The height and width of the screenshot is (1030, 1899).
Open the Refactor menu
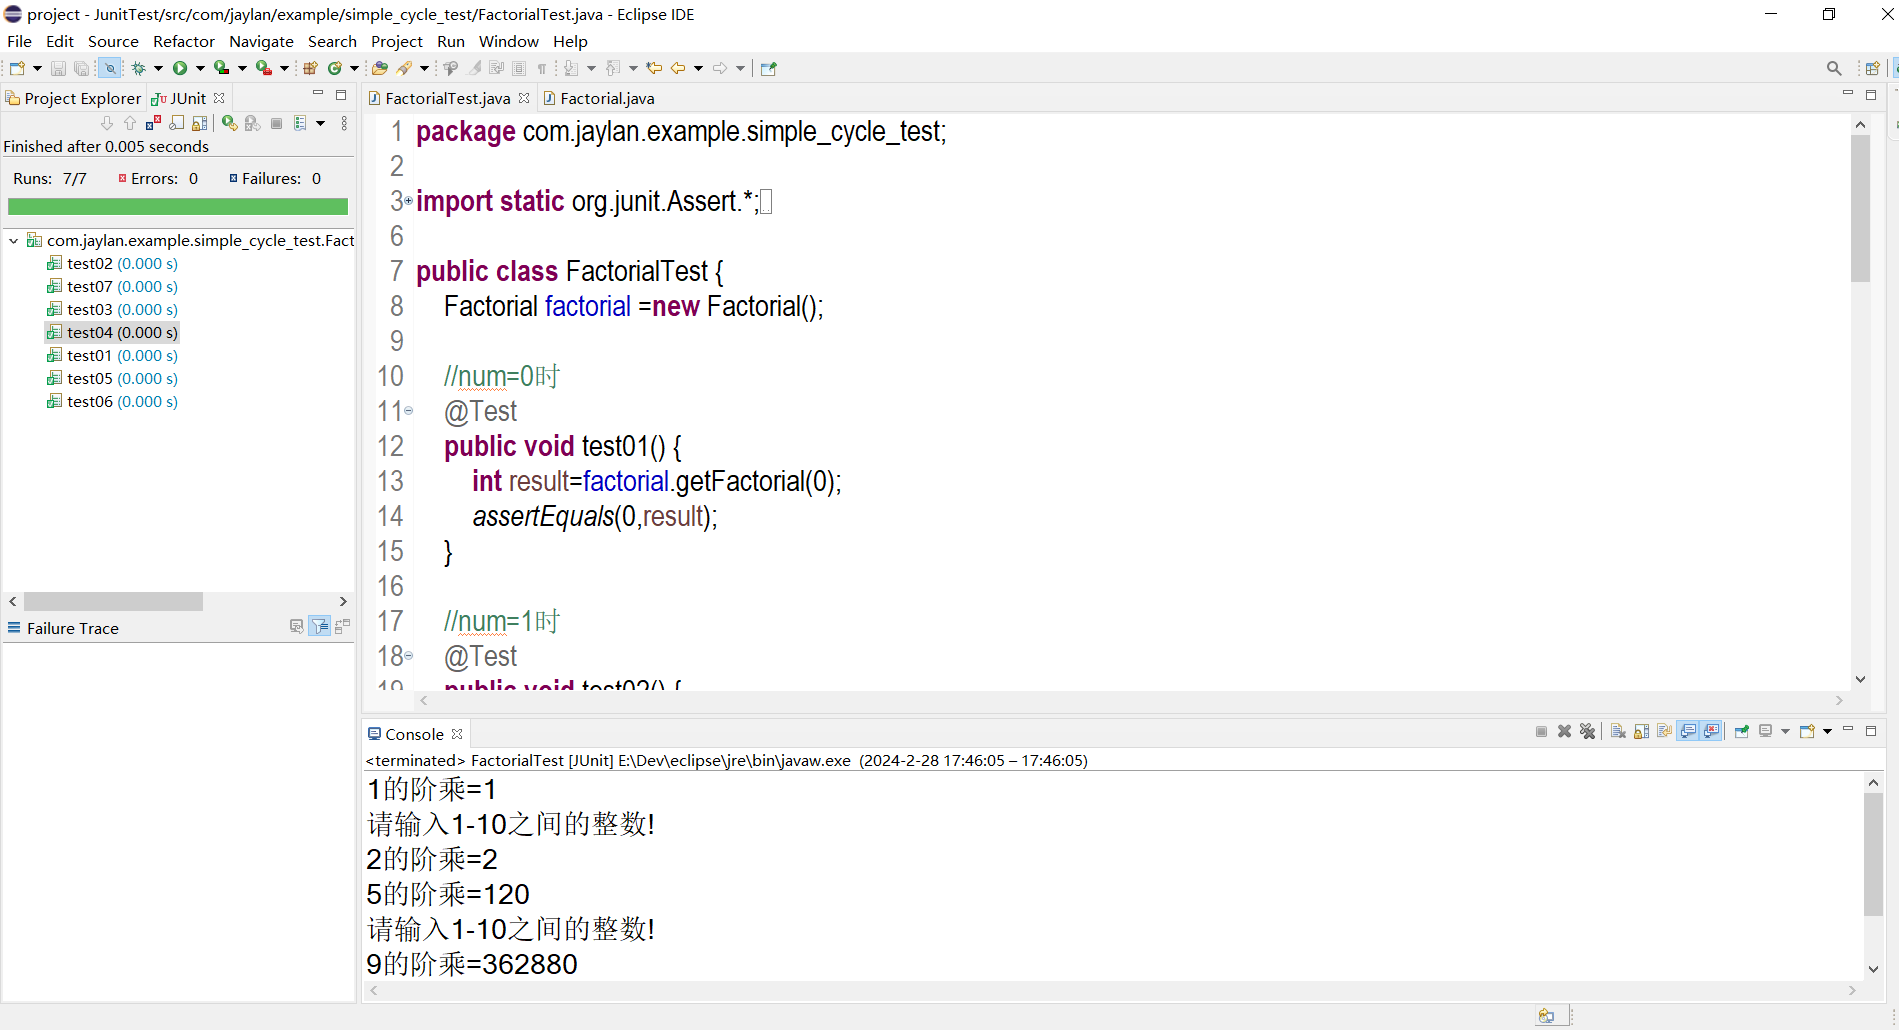(183, 41)
